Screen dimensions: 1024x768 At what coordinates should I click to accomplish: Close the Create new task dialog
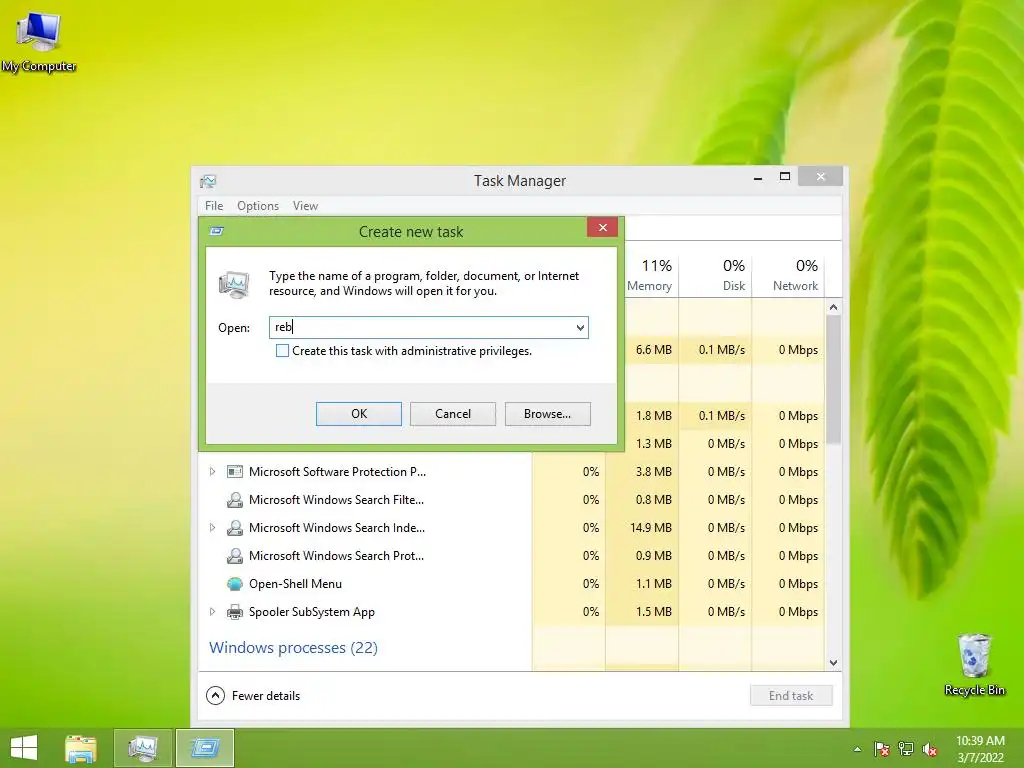click(602, 227)
